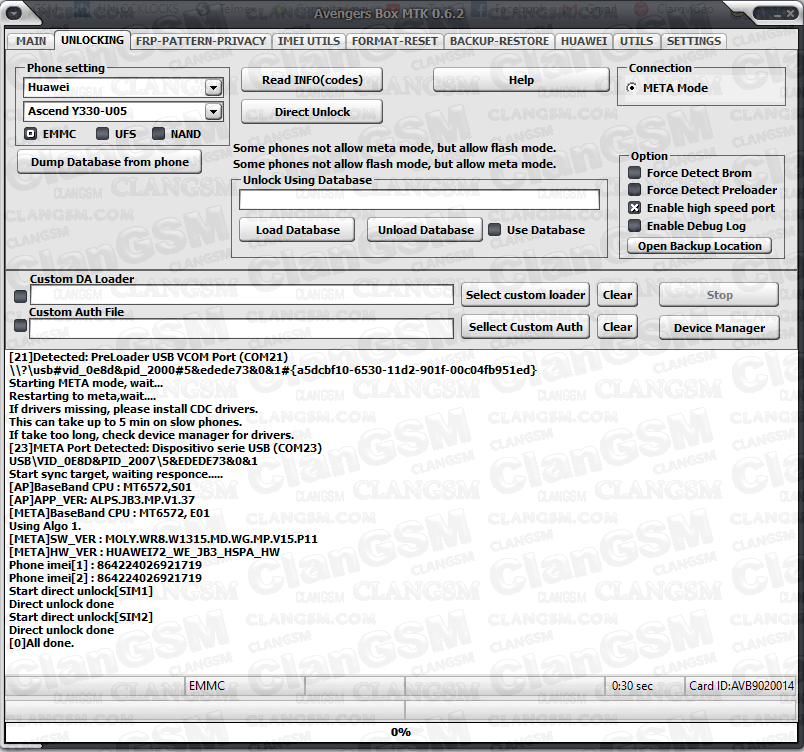Open the UTILS tab
The width and height of the screenshot is (804, 752).
click(x=636, y=41)
